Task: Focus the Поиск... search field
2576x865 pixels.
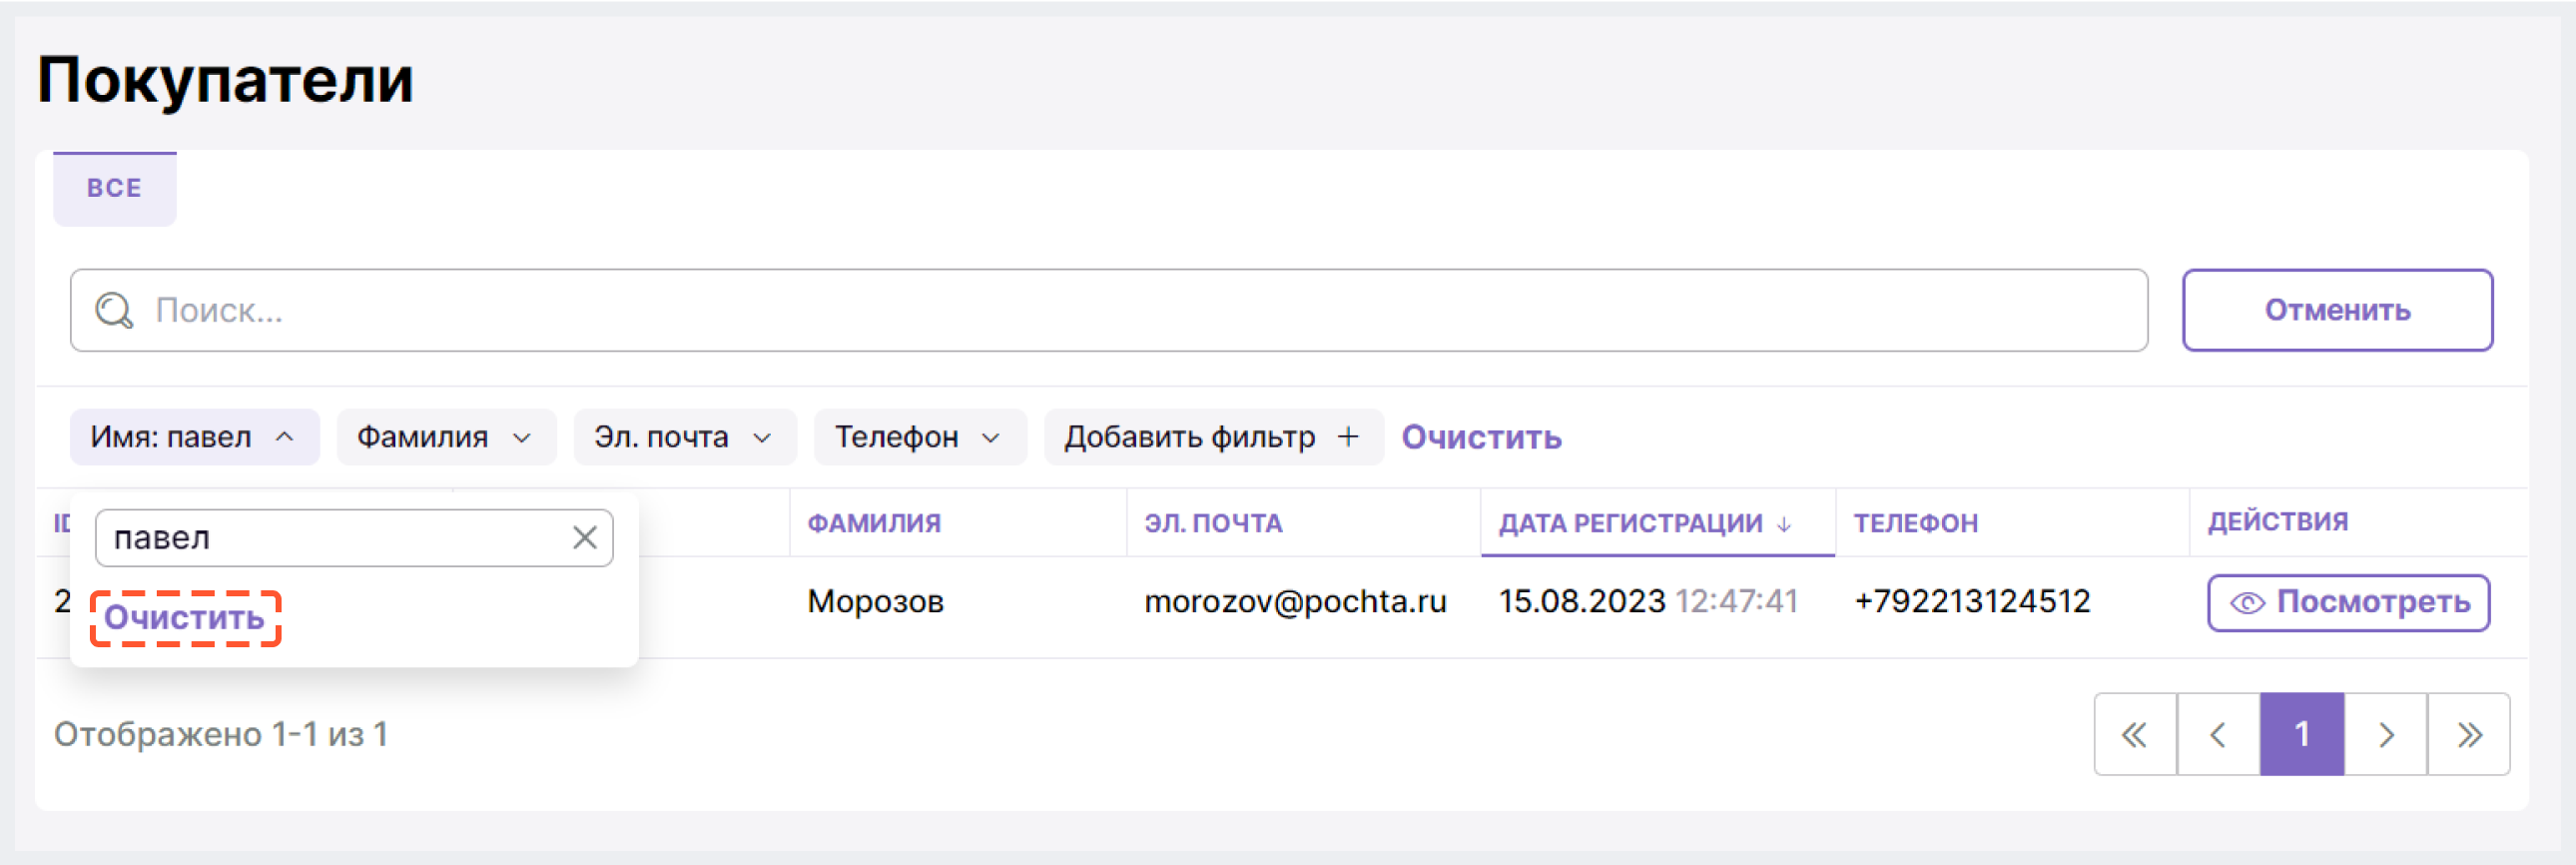Action: (x=1109, y=310)
